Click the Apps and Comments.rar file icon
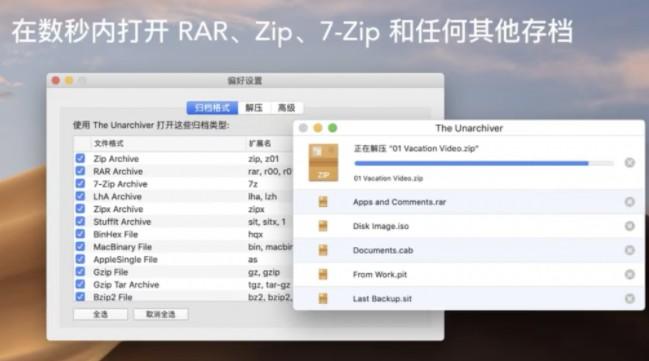The image size is (649, 361). pos(323,202)
